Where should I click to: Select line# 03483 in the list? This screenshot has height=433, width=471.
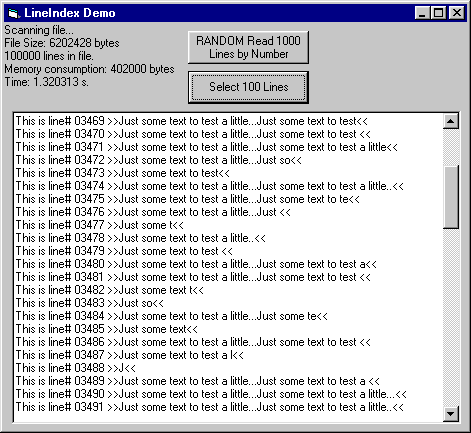228,303
